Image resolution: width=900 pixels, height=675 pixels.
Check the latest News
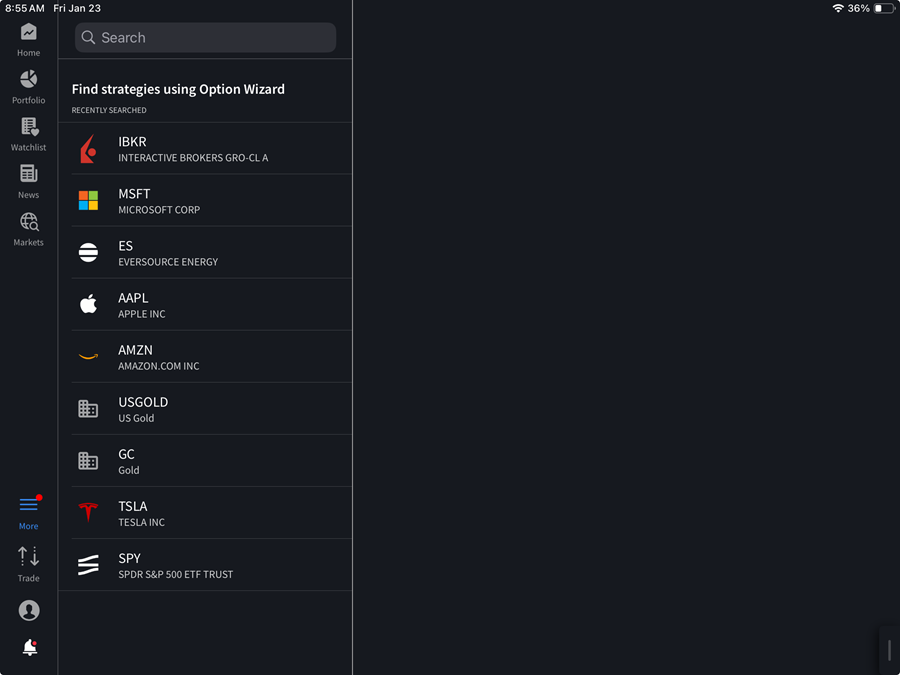[28, 180]
